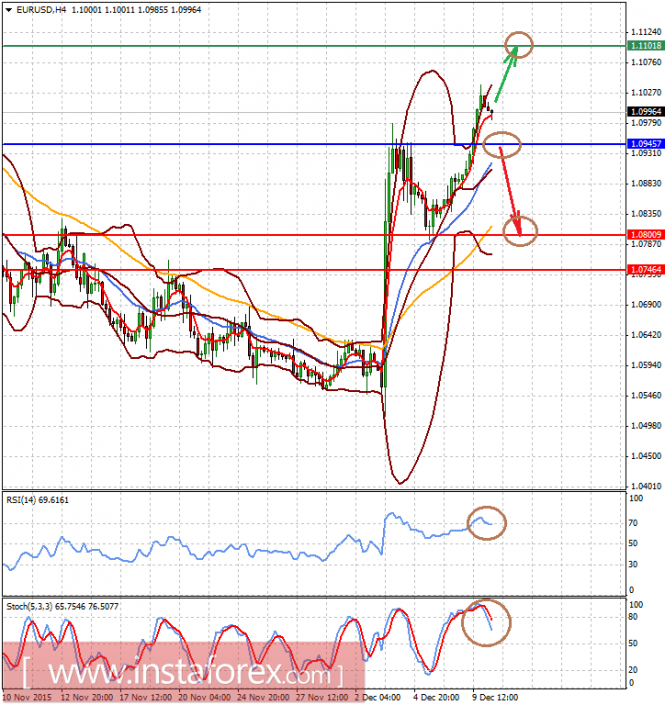Click the EURUSD,H4 symbol title text
Viewport: 665px width, 705px height.
41,9
